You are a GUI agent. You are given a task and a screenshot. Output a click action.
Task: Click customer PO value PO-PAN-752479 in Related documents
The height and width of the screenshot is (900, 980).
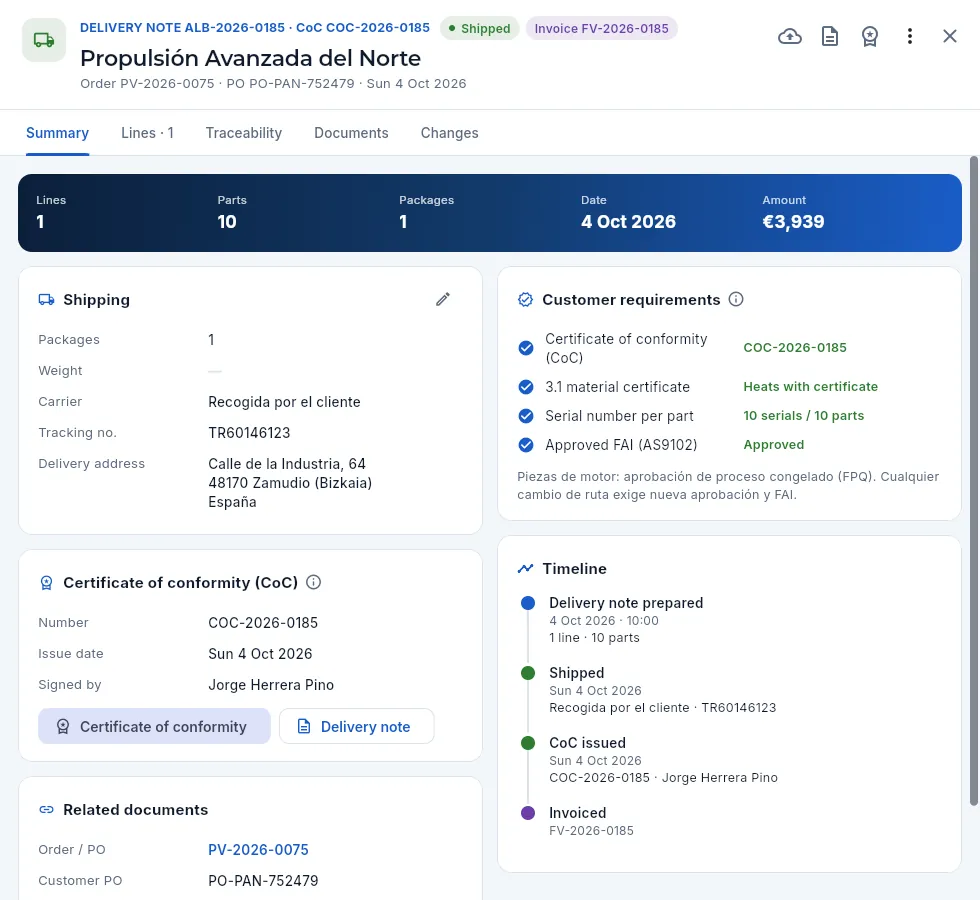point(263,881)
